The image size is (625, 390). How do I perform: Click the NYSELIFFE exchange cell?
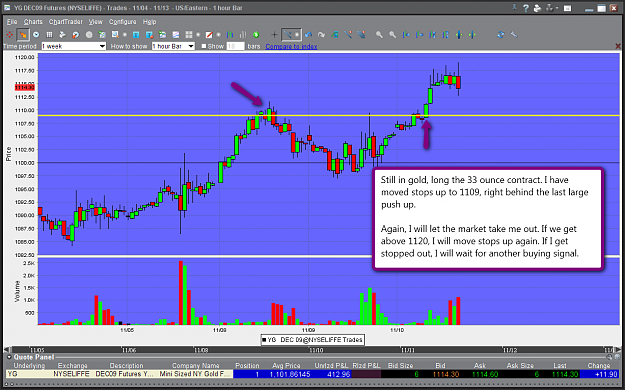click(x=72, y=374)
